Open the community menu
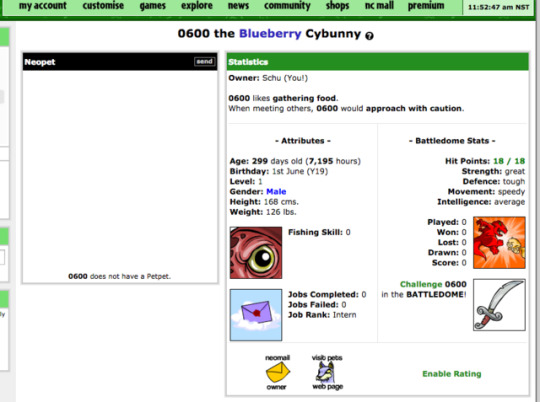This screenshot has height=402, width=540. pos(287,6)
